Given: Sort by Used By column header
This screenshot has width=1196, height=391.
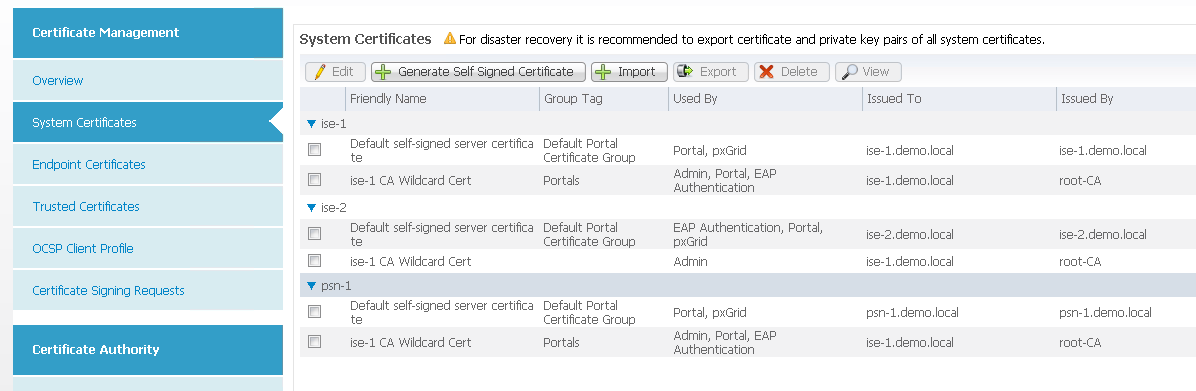Looking at the screenshot, I should coord(764,98).
